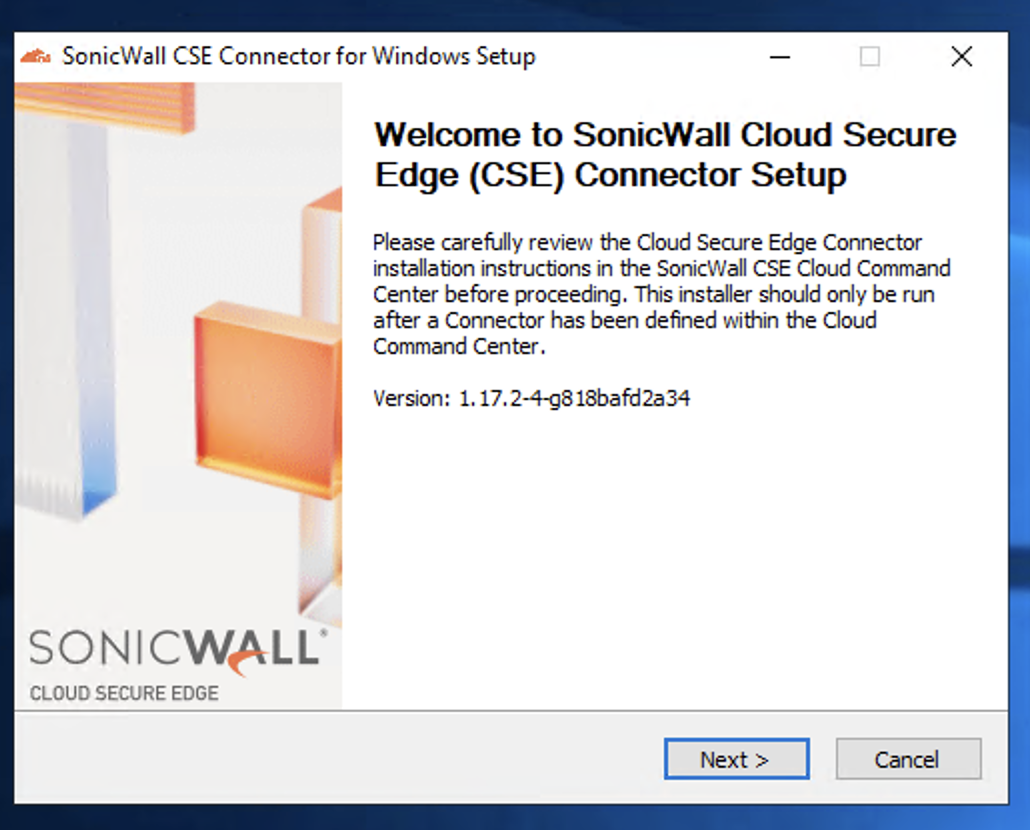Image resolution: width=1030 pixels, height=830 pixels.
Task: Click the greyed-out maximize button
Action: 870,57
